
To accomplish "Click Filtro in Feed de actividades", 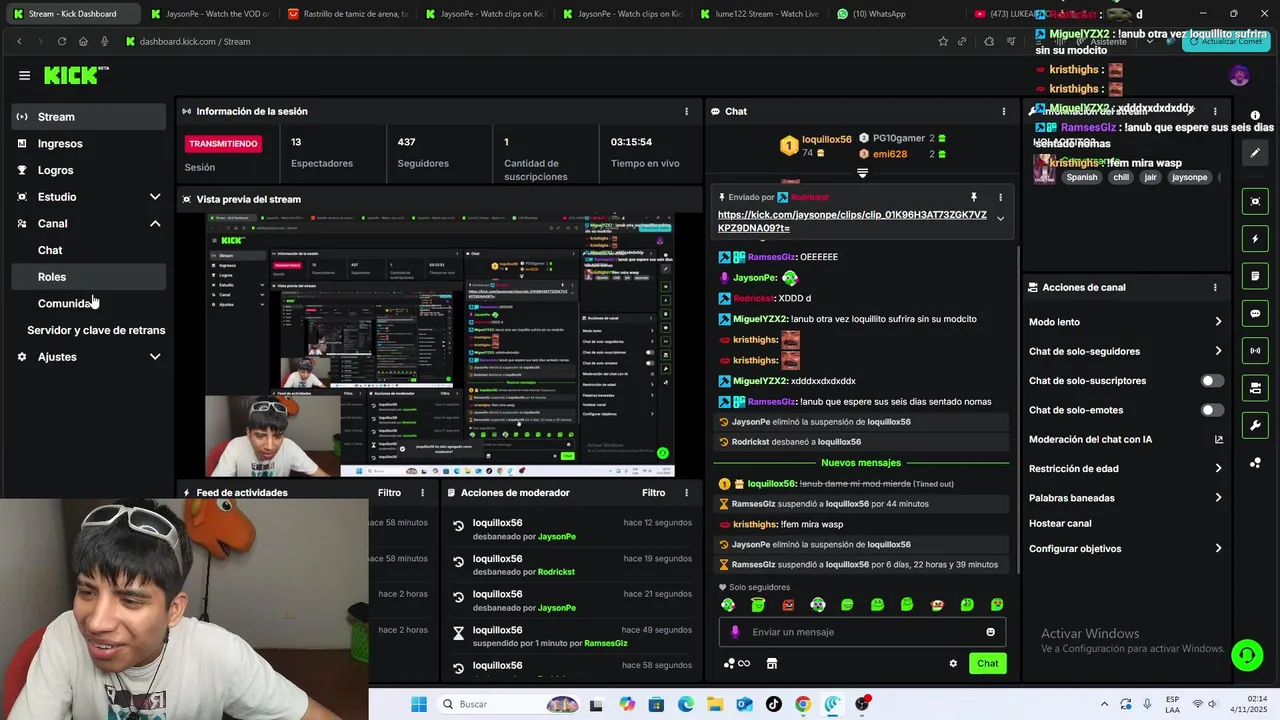I will click(x=389, y=492).
